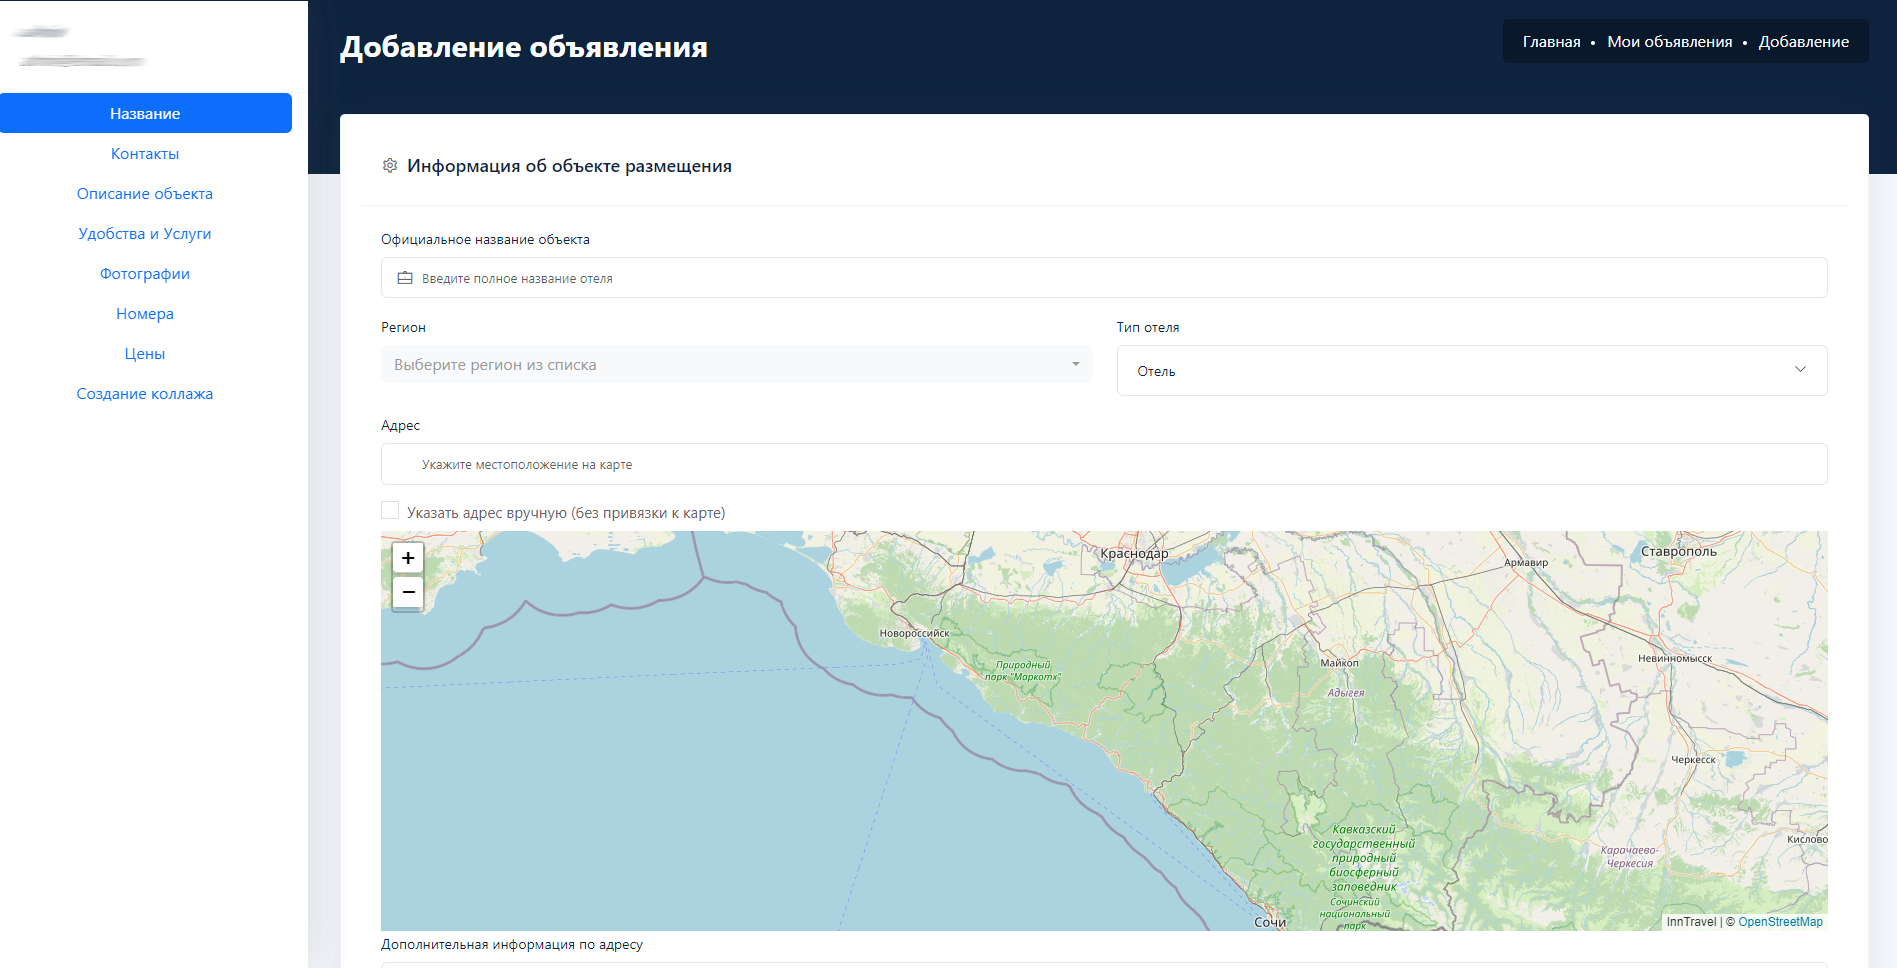Open the Фотографии section
This screenshot has height=968, width=1897.
click(x=145, y=274)
